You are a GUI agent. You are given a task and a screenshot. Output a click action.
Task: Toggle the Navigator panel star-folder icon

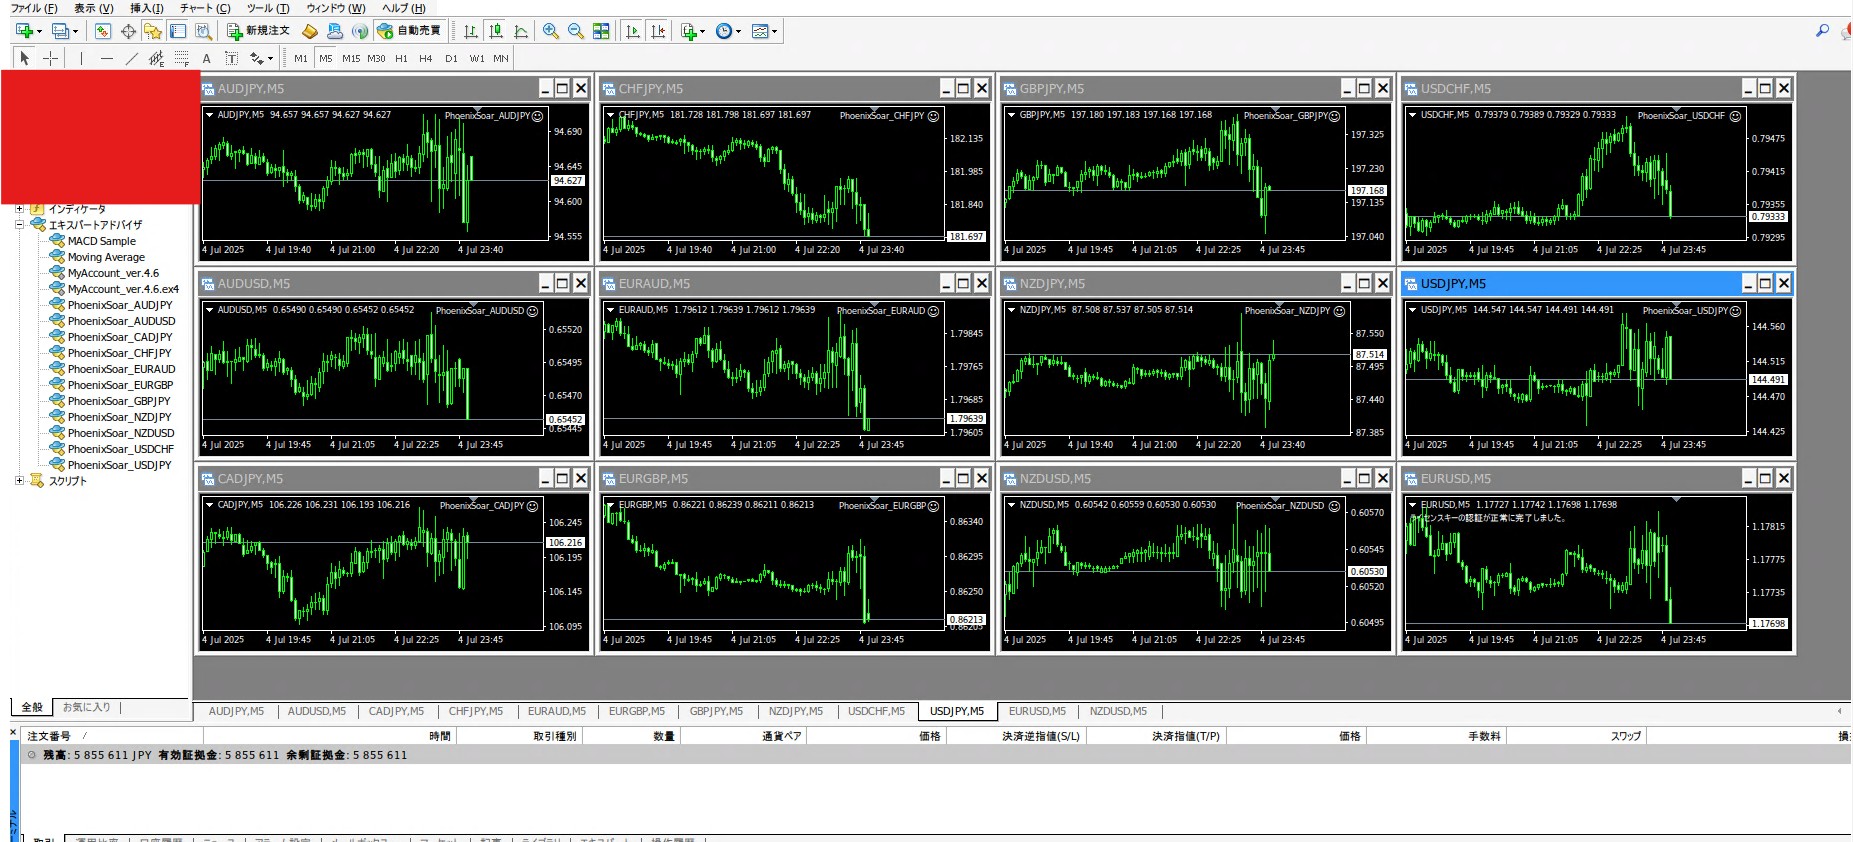pyautogui.click(x=152, y=31)
